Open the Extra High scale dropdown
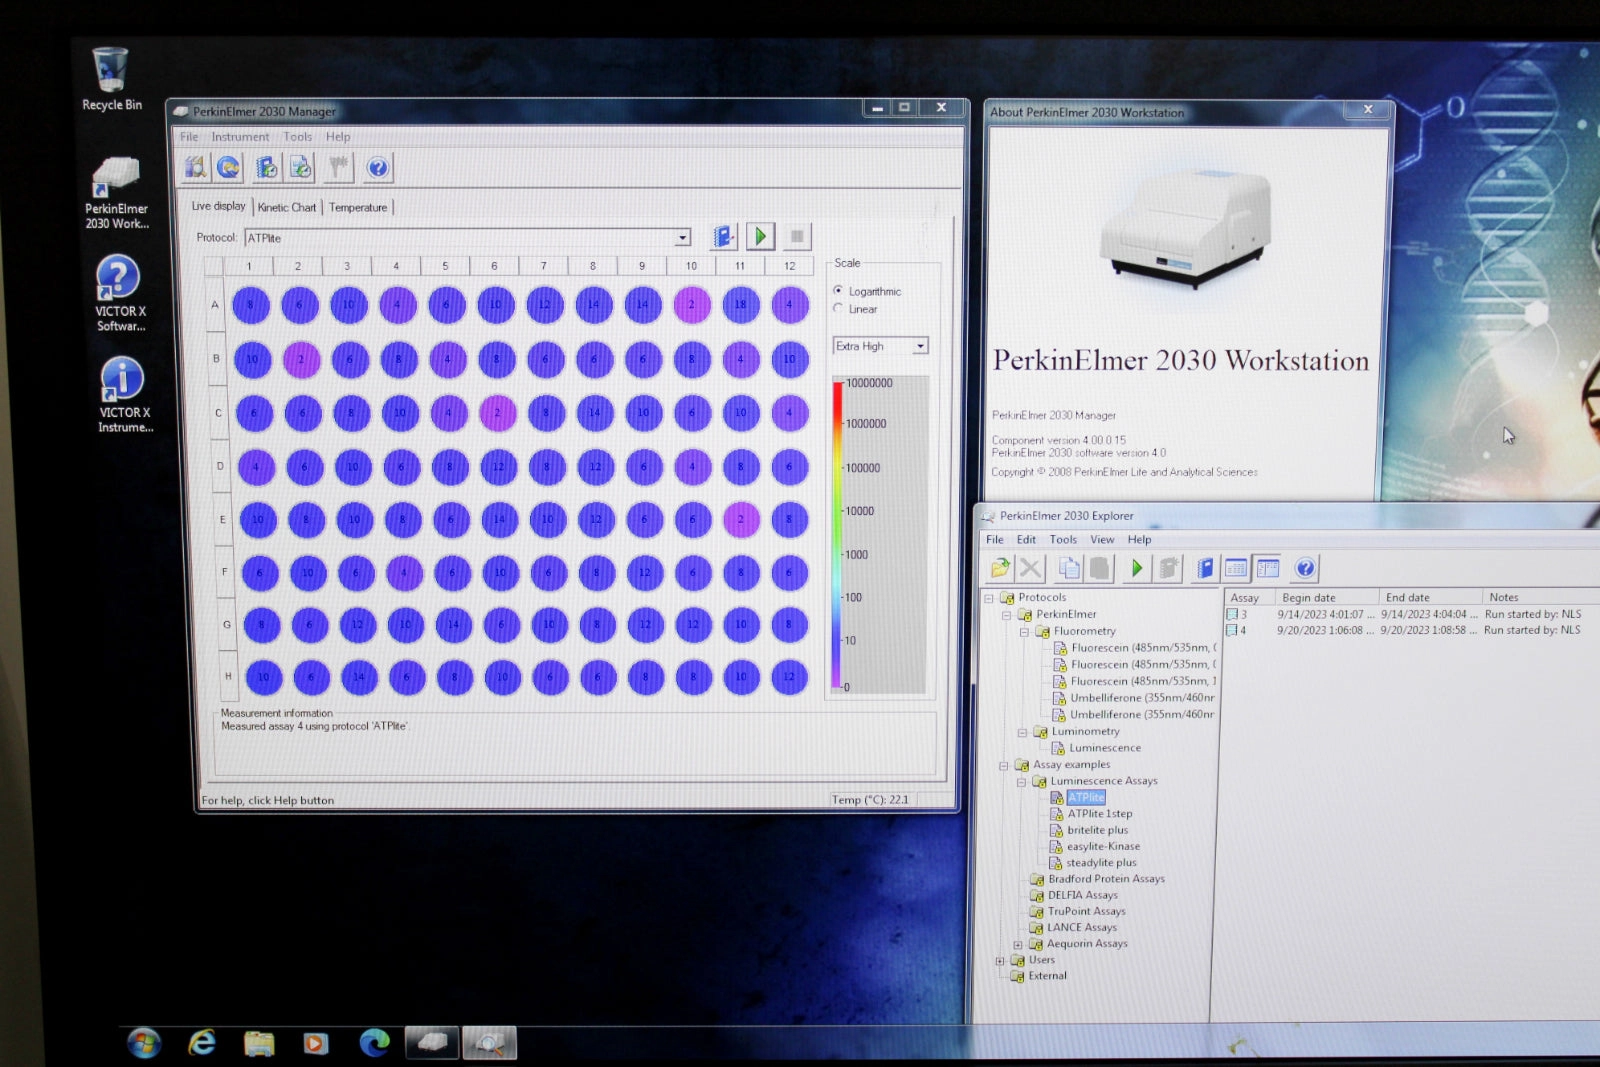Viewport: 1600px width, 1067px height. tap(920, 346)
